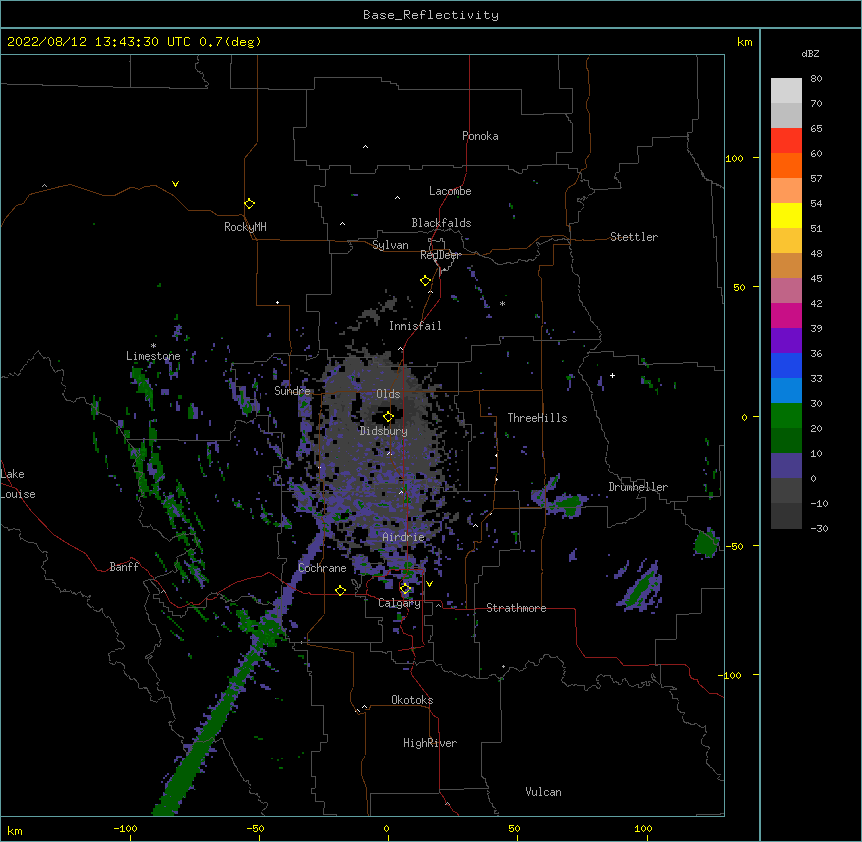
Task: Select the 54 dBZ yellow swatch
Action: coord(786,215)
